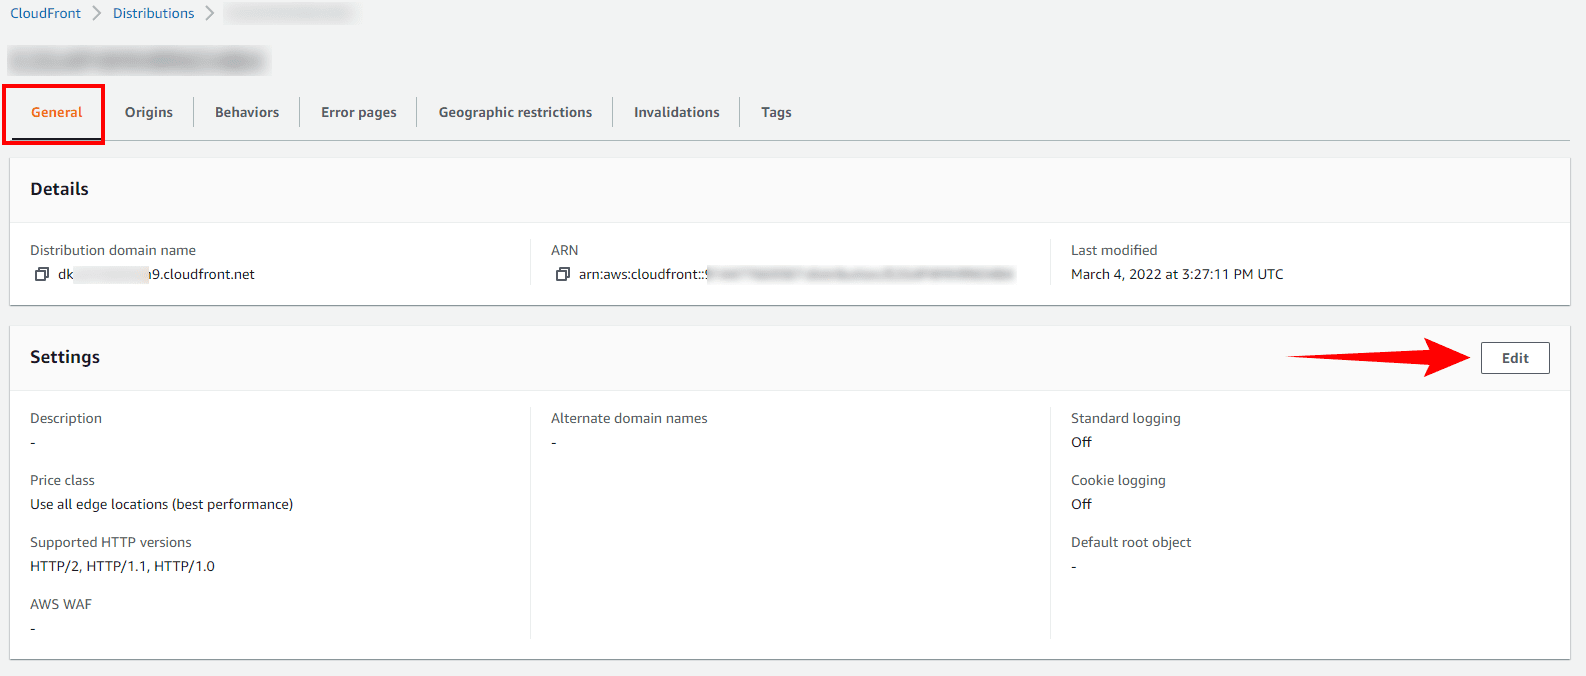1586x676 pixels.
Task: Switch to the Behaviors tab
Action: tap(247, 112)
